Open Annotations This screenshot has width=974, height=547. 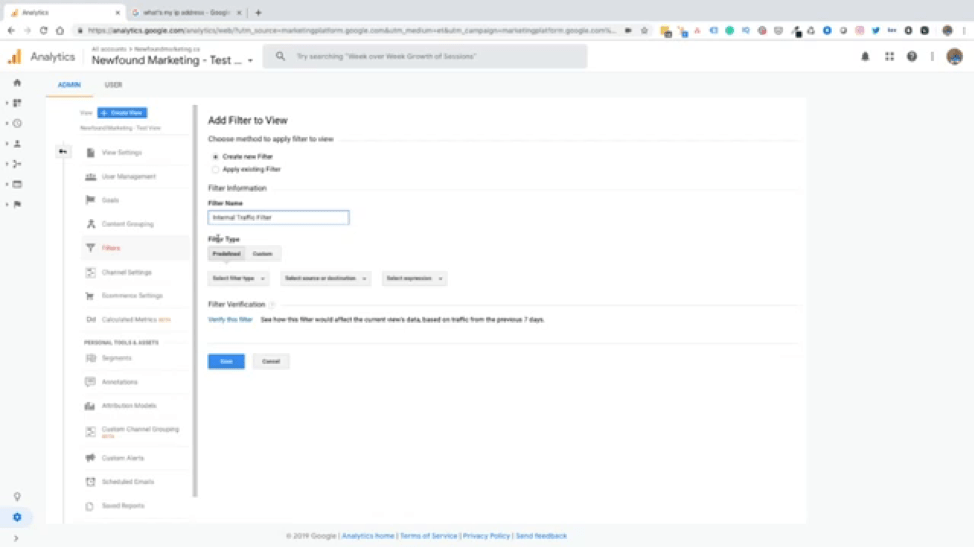pyautogui.click(x=119, y=382)
